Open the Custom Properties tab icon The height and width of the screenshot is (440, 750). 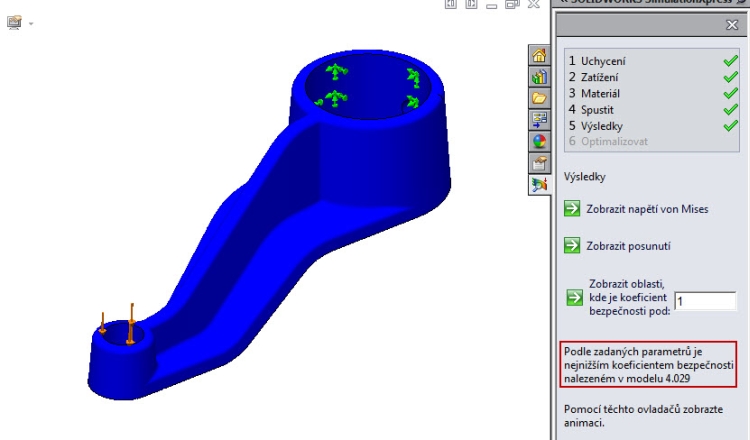click(539, 163)
